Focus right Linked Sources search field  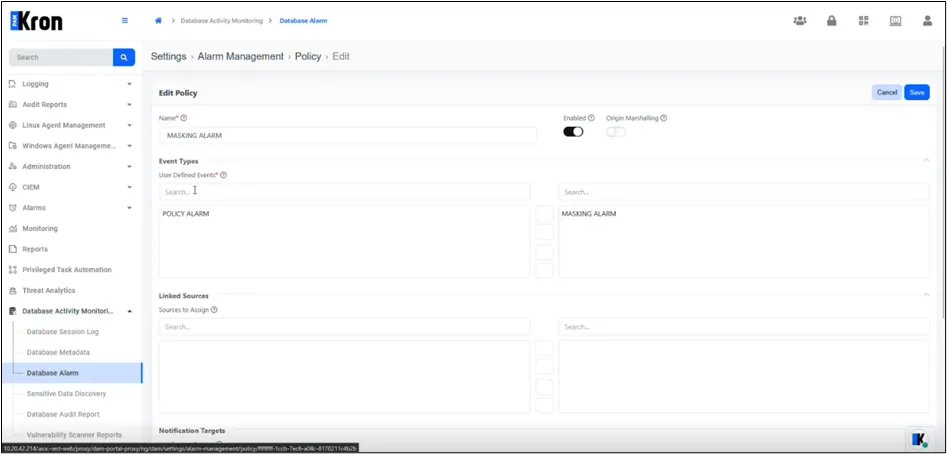tap(743, 327)
